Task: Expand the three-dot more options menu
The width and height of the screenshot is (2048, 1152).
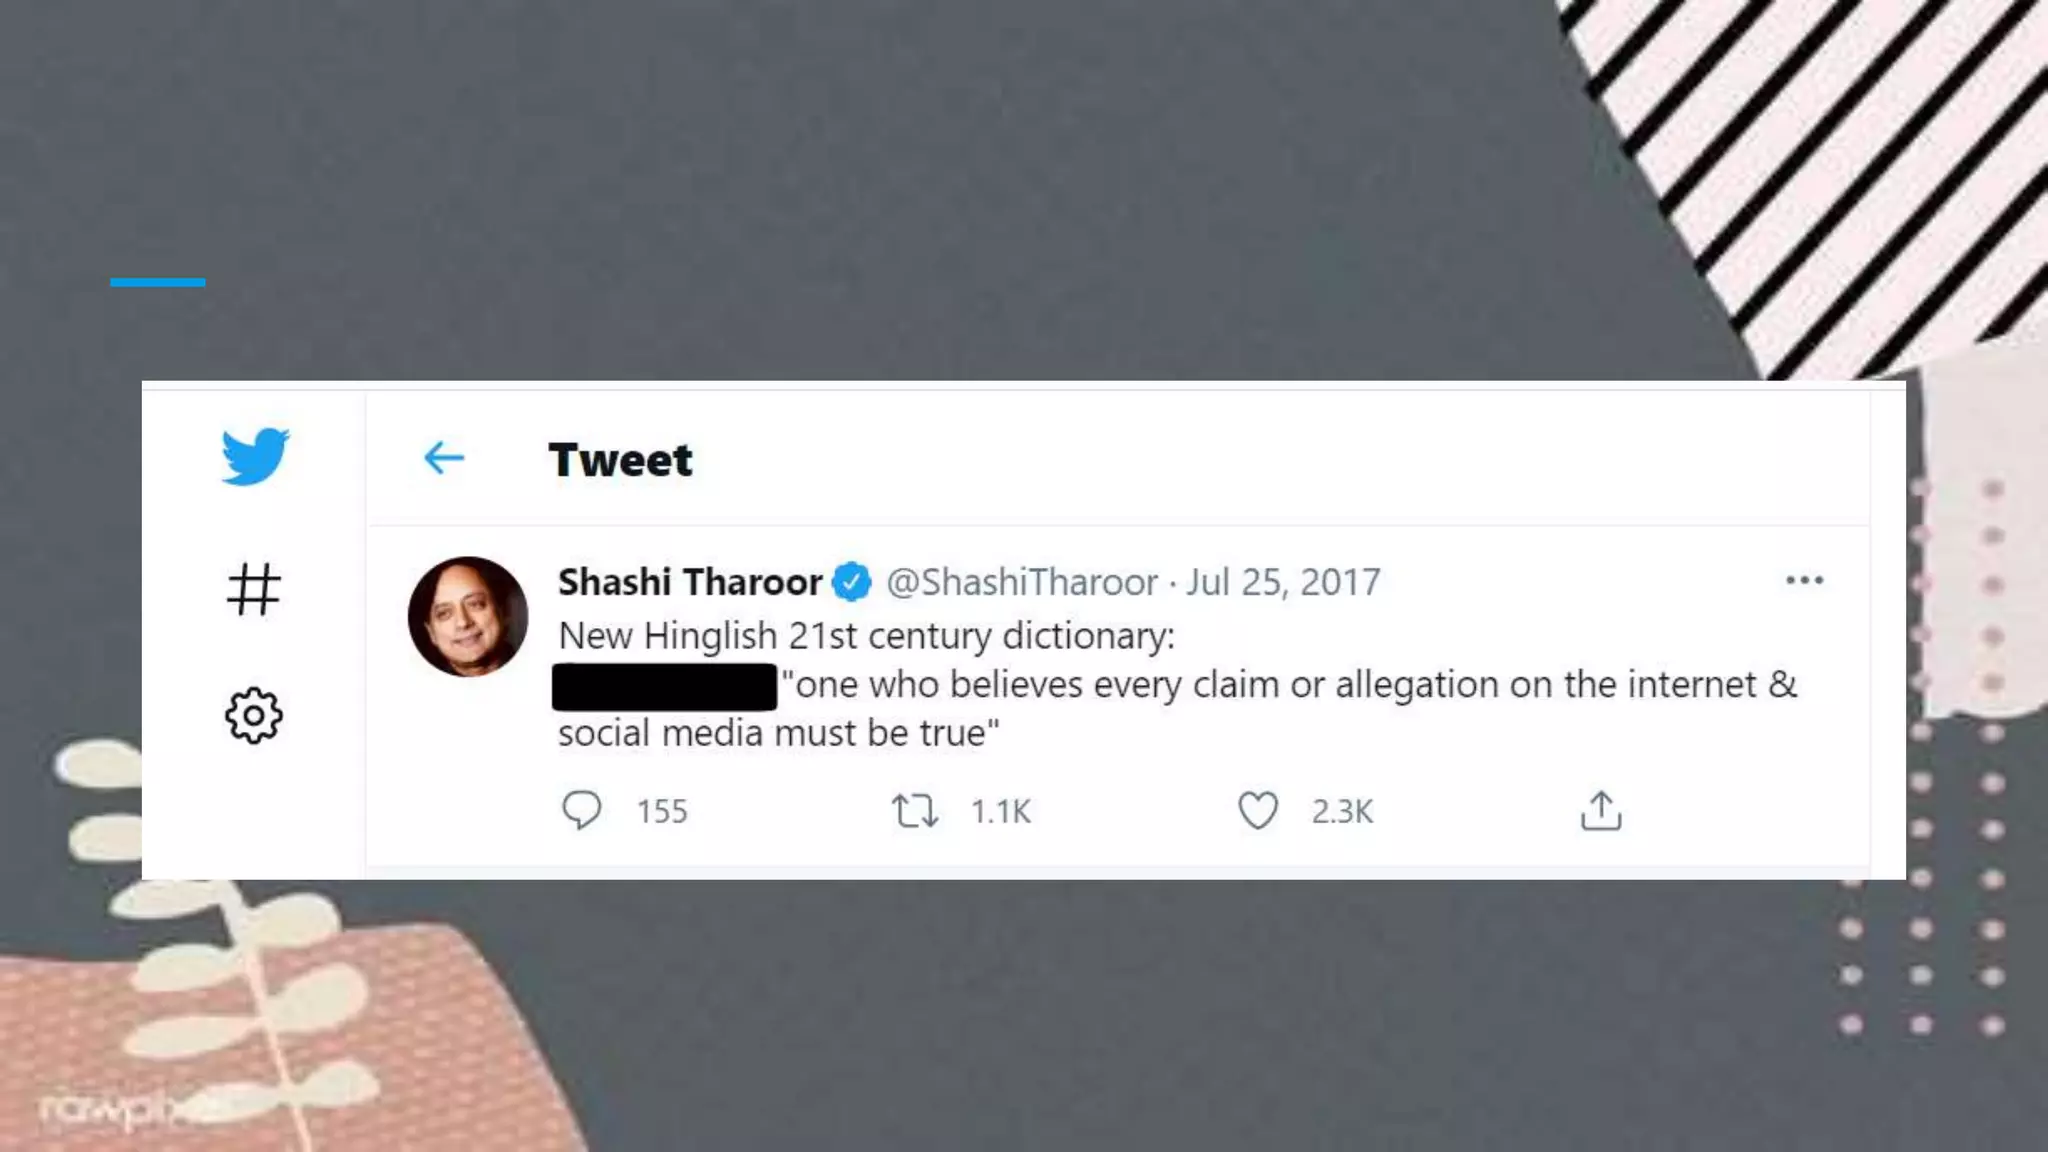Action: [1805, 580]
